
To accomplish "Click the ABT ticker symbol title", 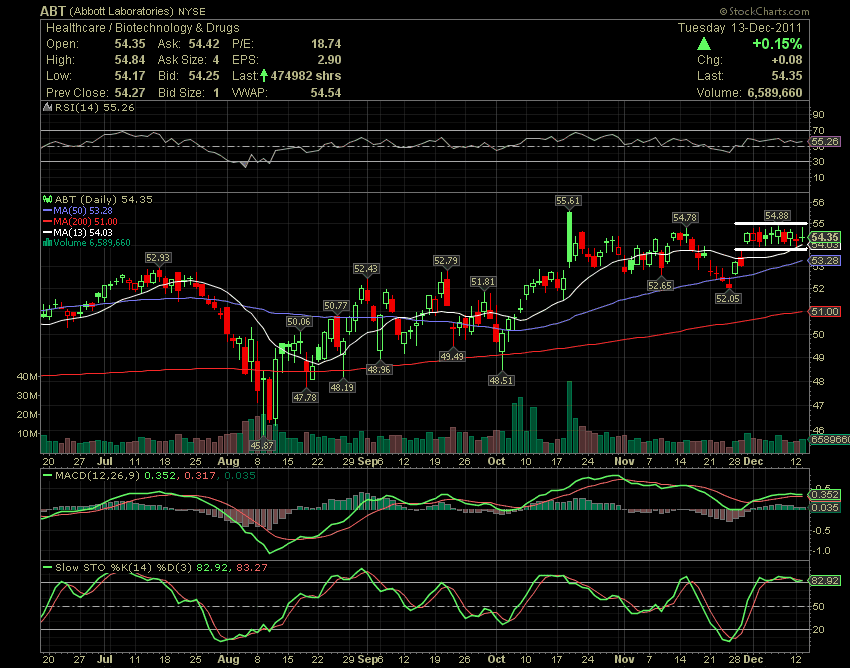I will coord(53,11).
